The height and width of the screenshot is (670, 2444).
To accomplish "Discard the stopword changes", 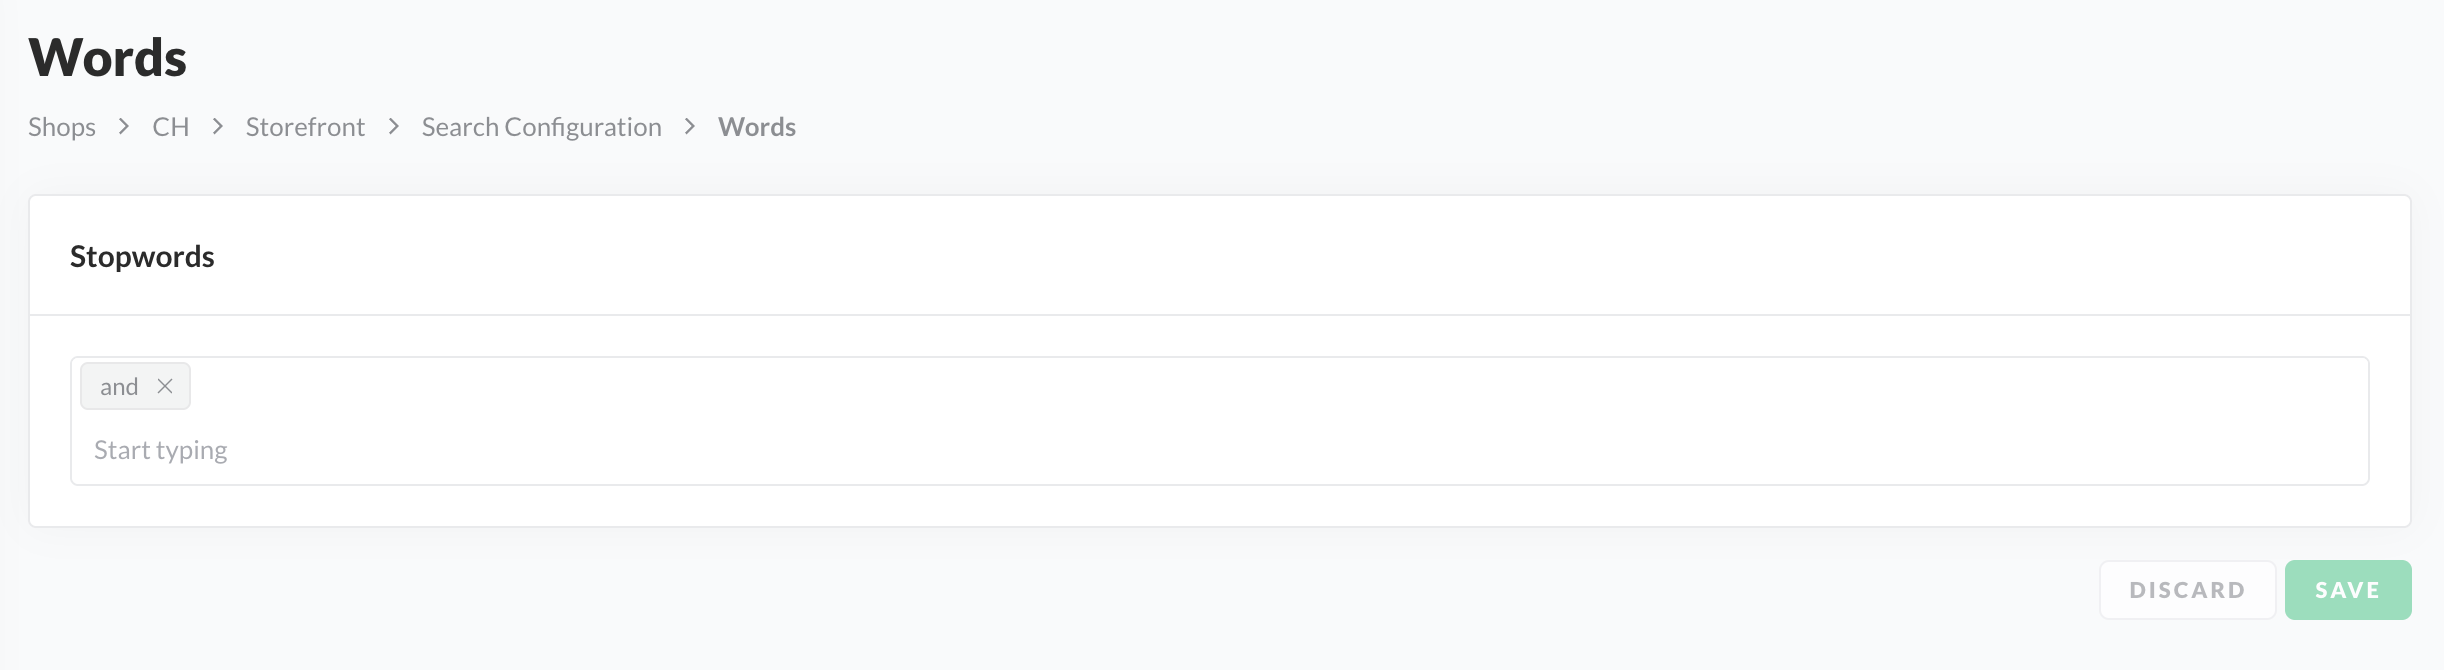I will [x=2187, y=590].
